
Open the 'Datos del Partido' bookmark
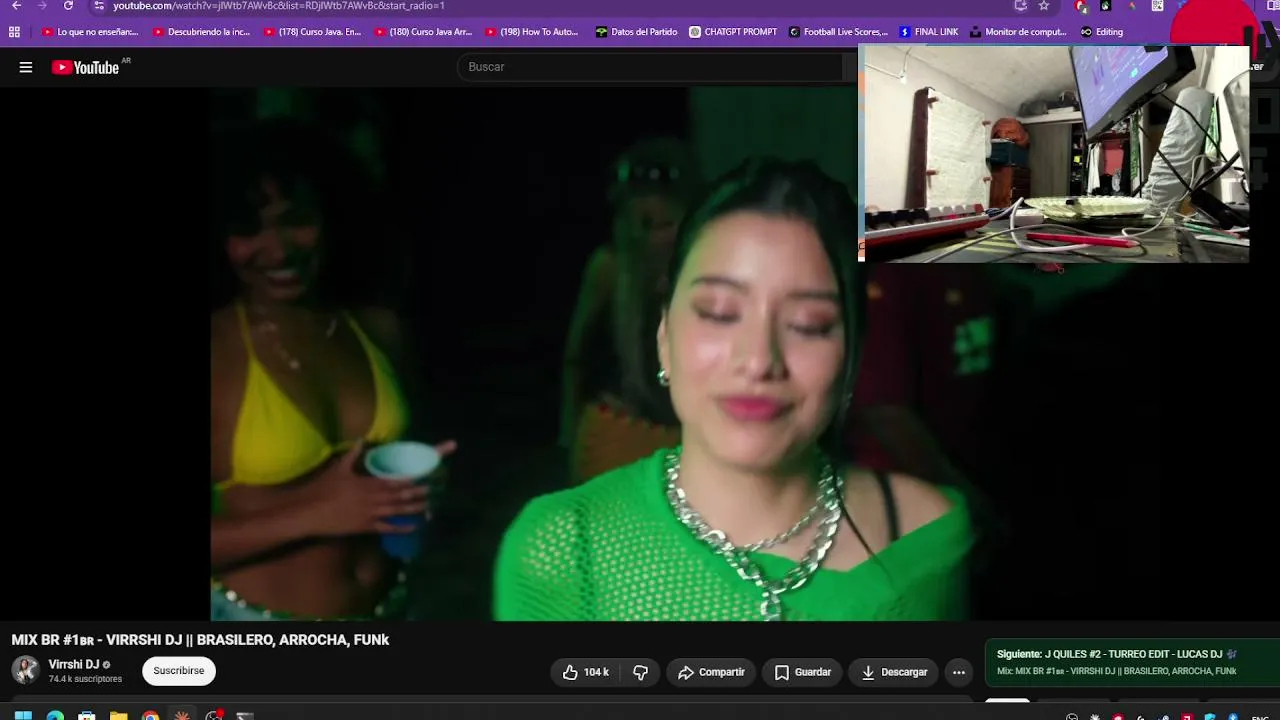pyautogui.click(x=636, y=32)
